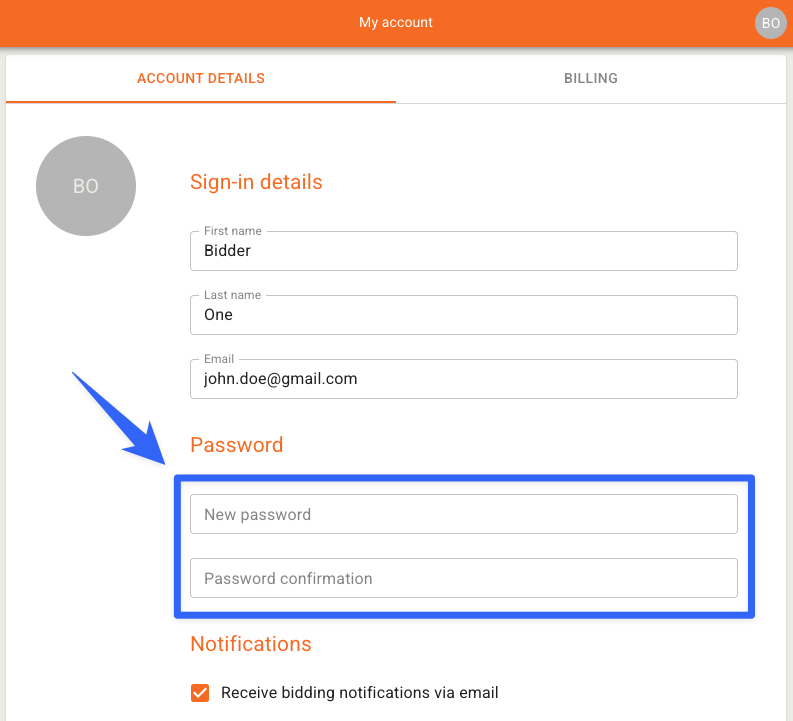
Task: Select the Account Details tab
Action: [201, 78]
